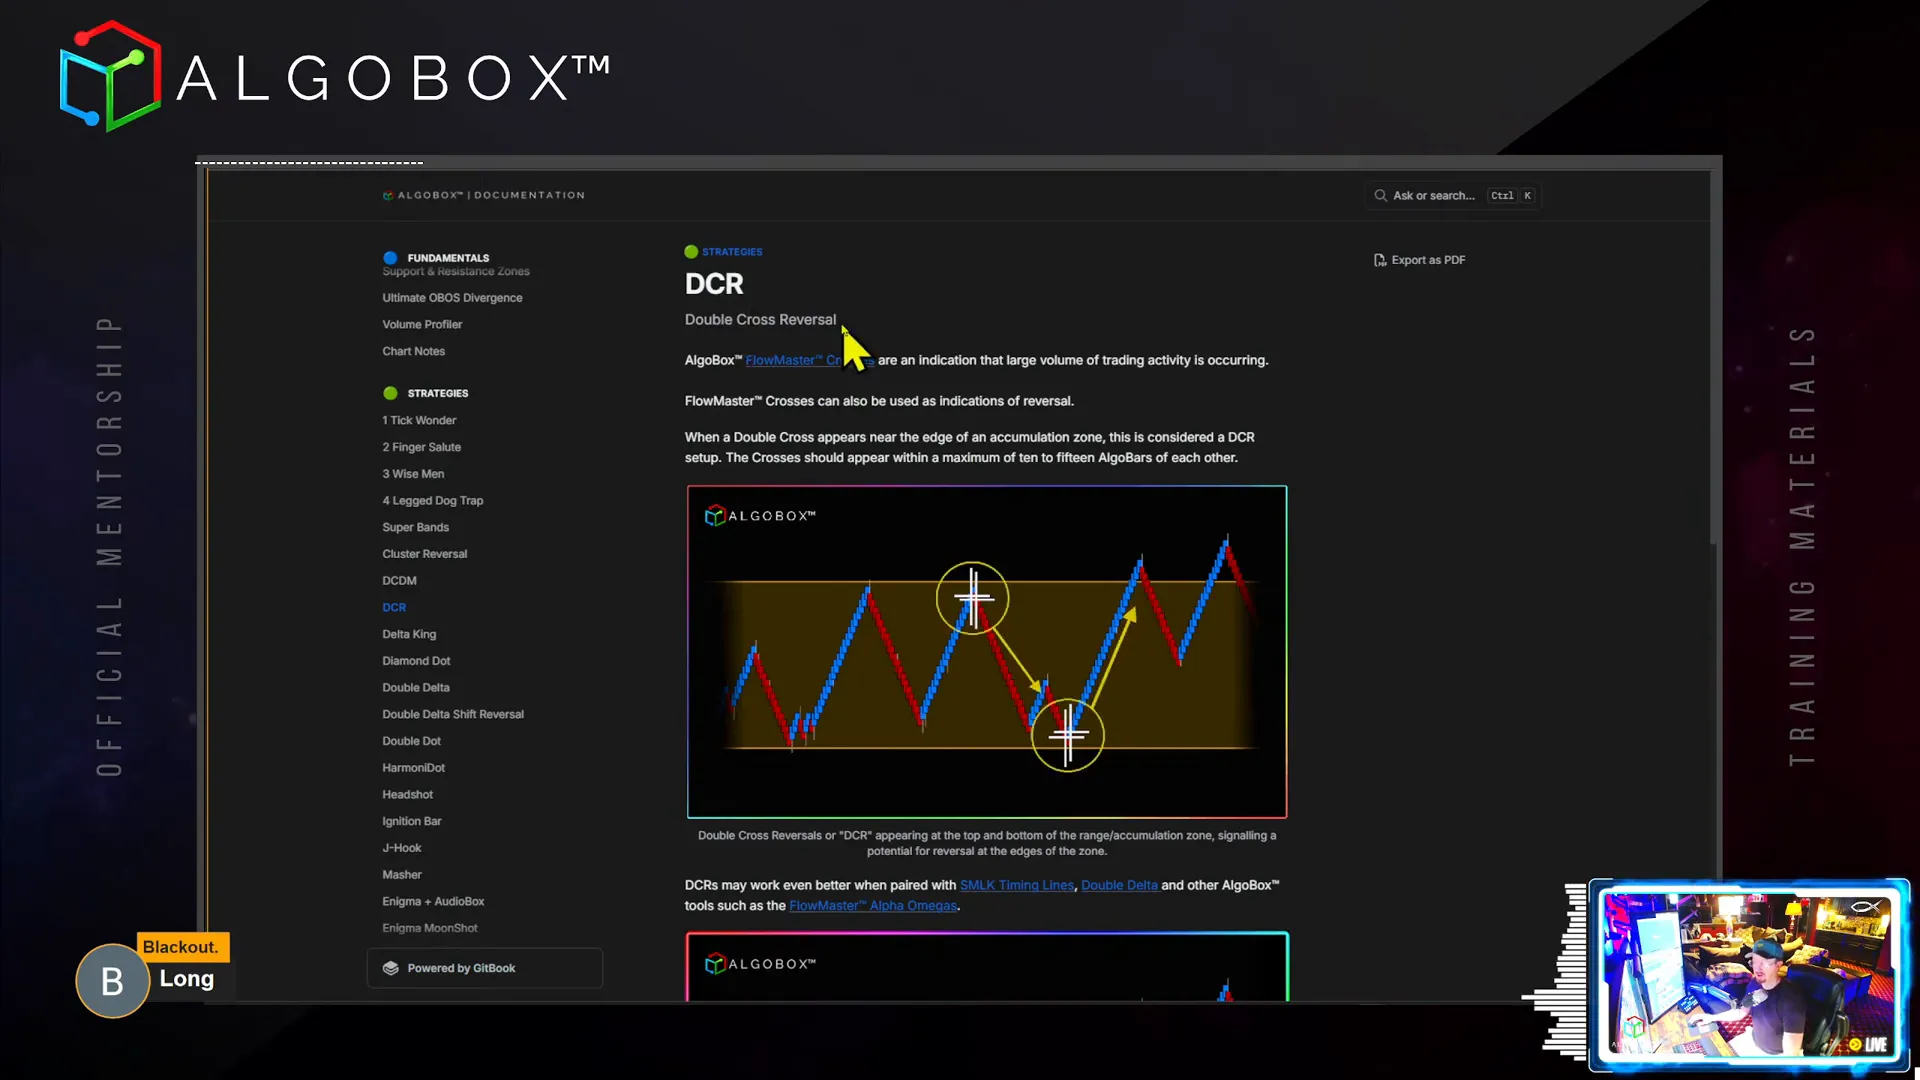Click the Blackout B avatar circle

[x=113, y=981]
